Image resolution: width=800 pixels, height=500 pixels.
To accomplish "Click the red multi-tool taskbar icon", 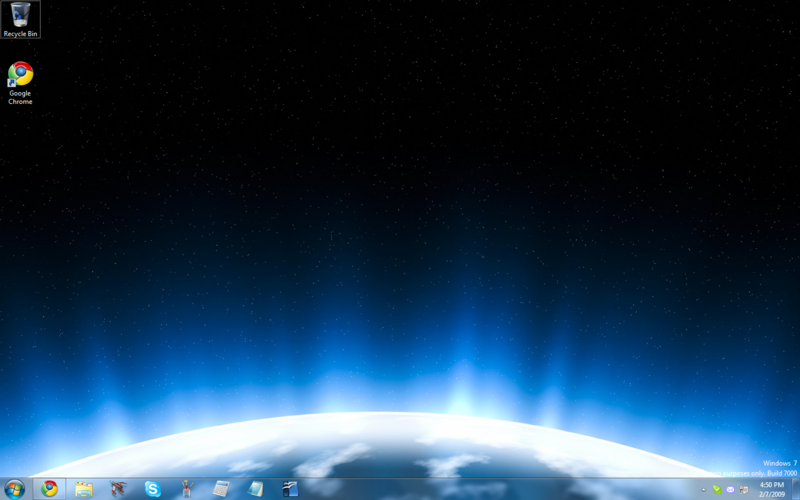I will 119,489.
